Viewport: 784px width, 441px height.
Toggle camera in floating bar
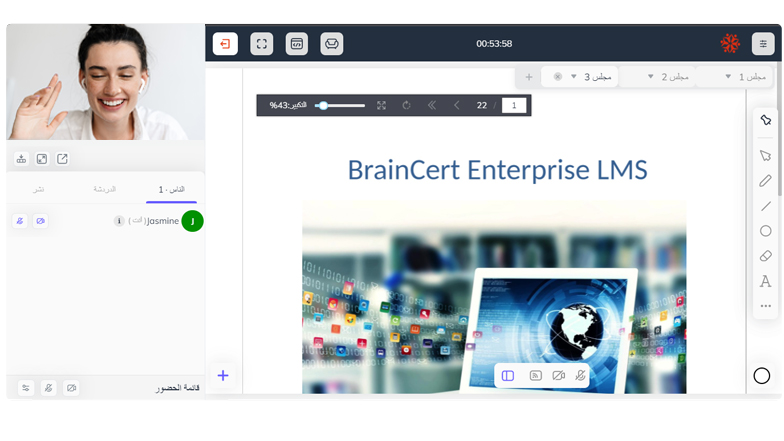[x=558, y=376]
